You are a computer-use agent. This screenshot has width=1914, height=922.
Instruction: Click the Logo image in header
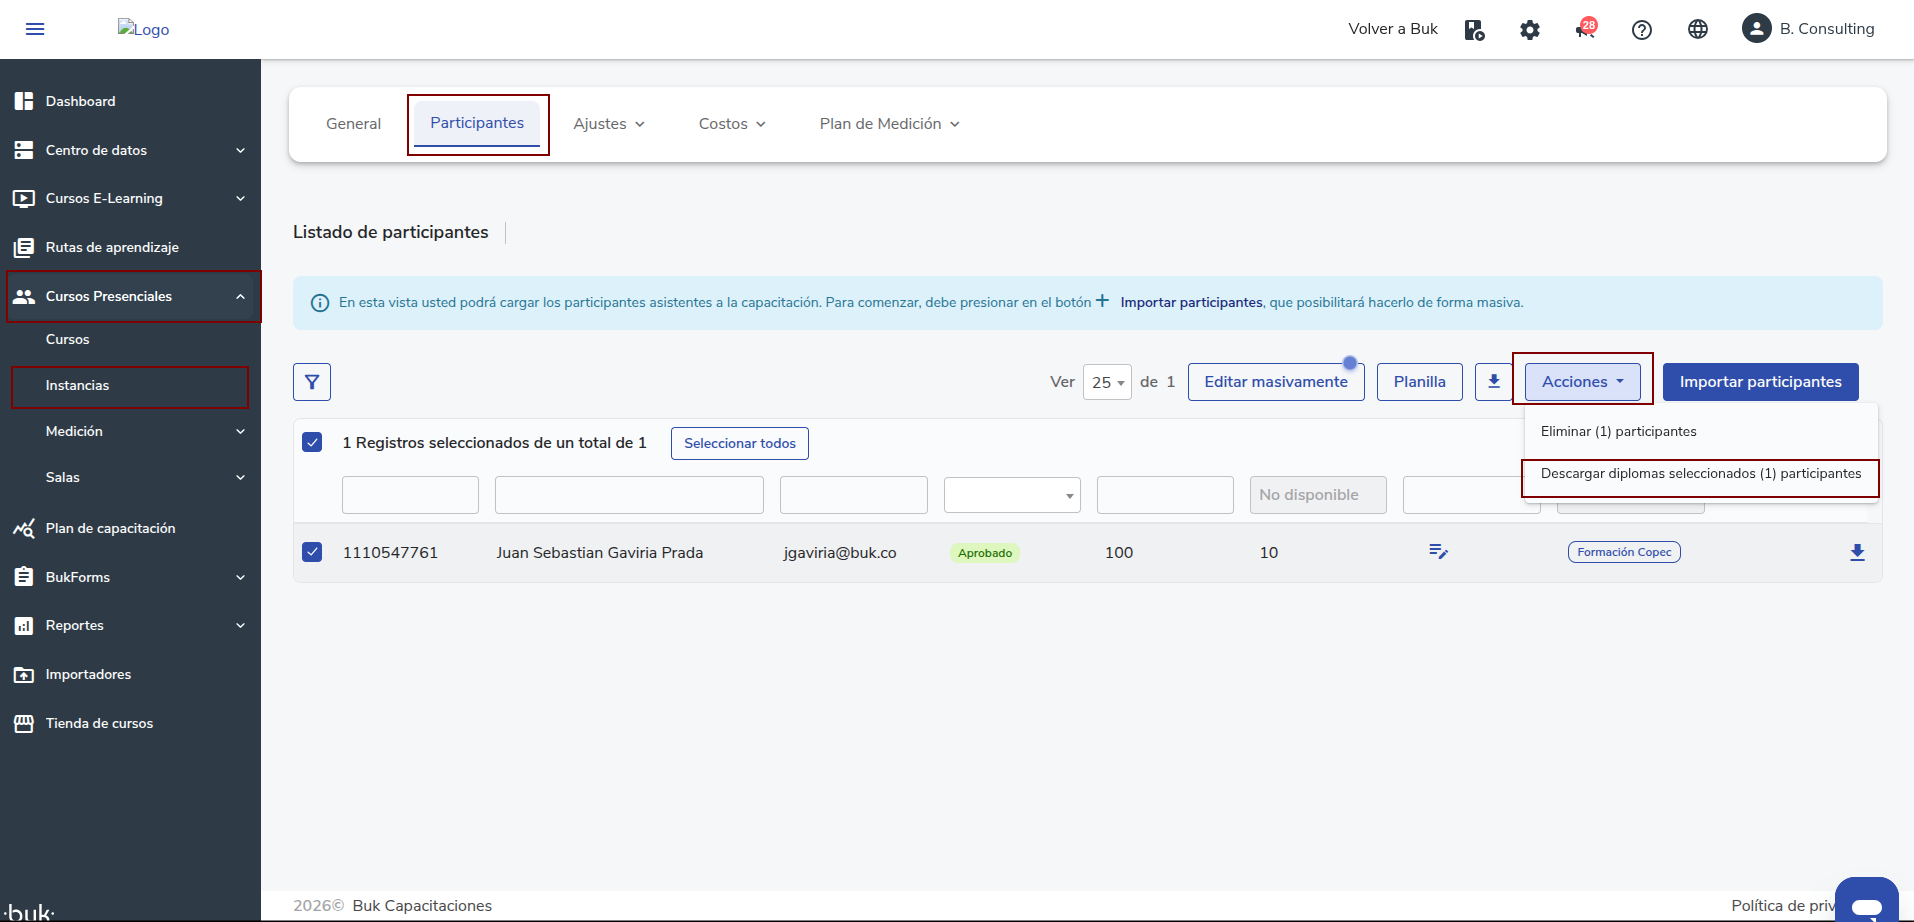(x=144, y=29)
